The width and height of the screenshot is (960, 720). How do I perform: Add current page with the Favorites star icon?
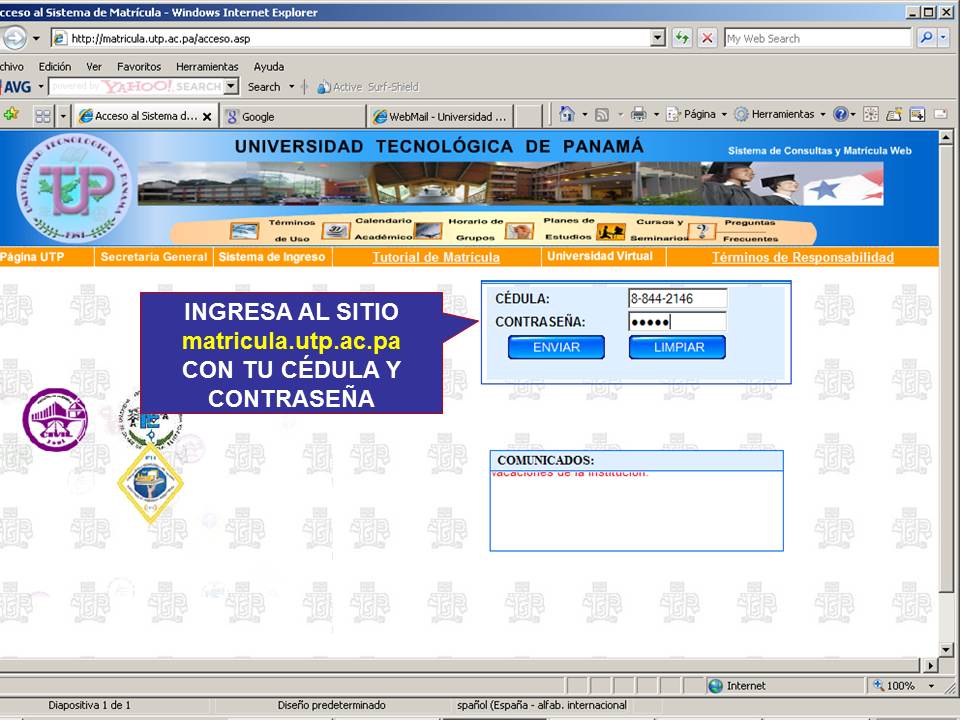[11, 115]
